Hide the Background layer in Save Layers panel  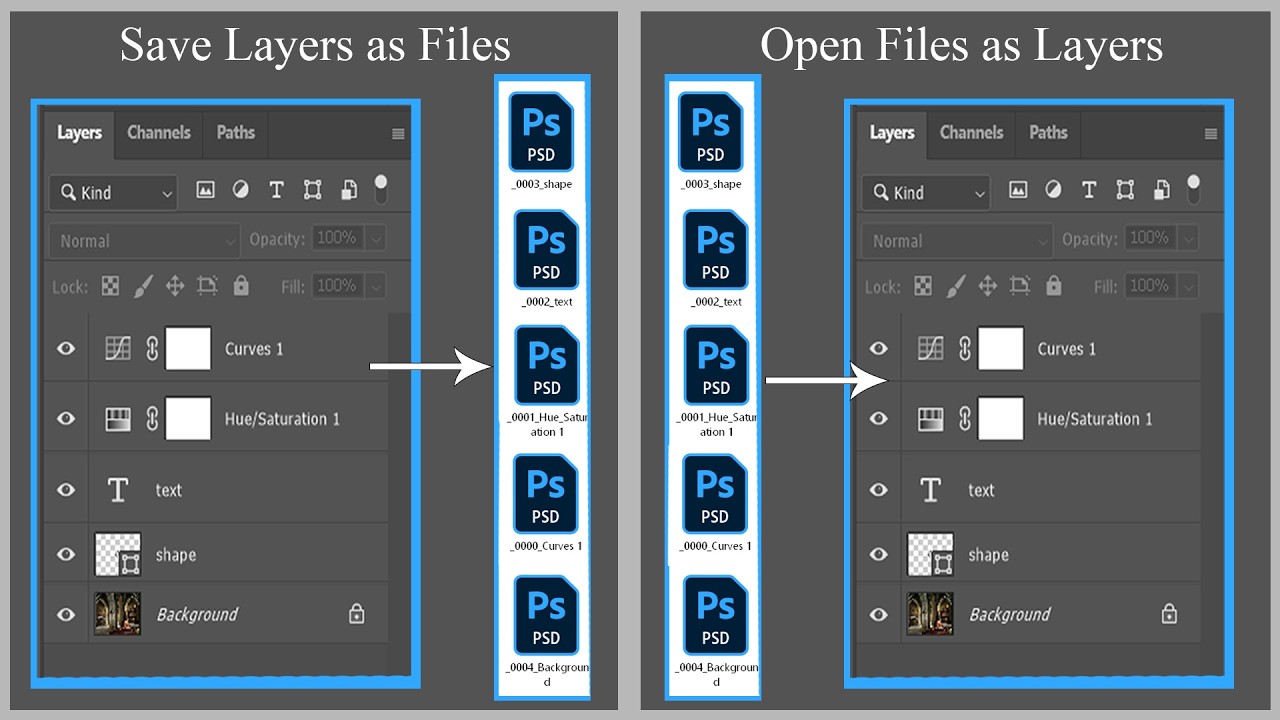(66, 614)
